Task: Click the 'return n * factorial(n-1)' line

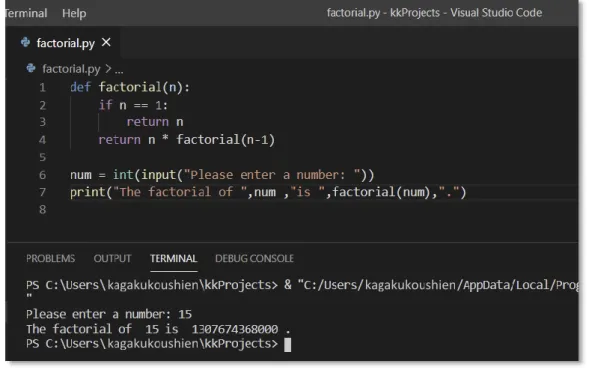Action: click(187, 140)
